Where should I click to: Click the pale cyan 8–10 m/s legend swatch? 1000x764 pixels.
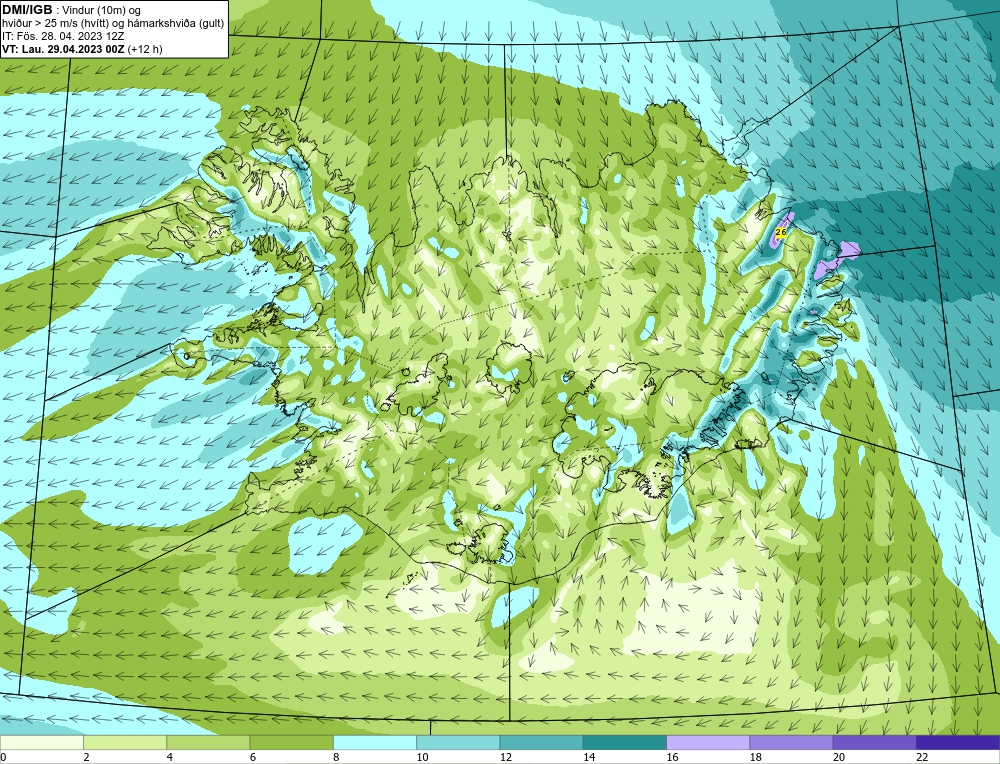coord(375,742)
